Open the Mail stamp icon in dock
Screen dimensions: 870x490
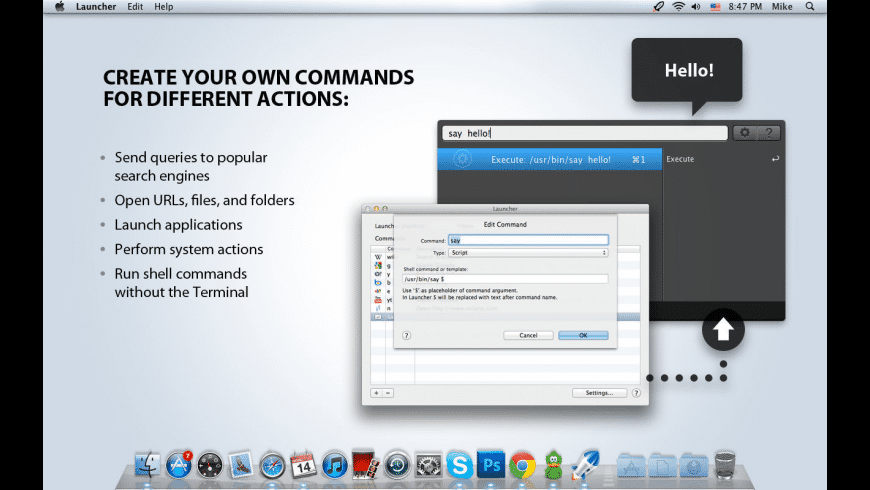tap(241, 465)
